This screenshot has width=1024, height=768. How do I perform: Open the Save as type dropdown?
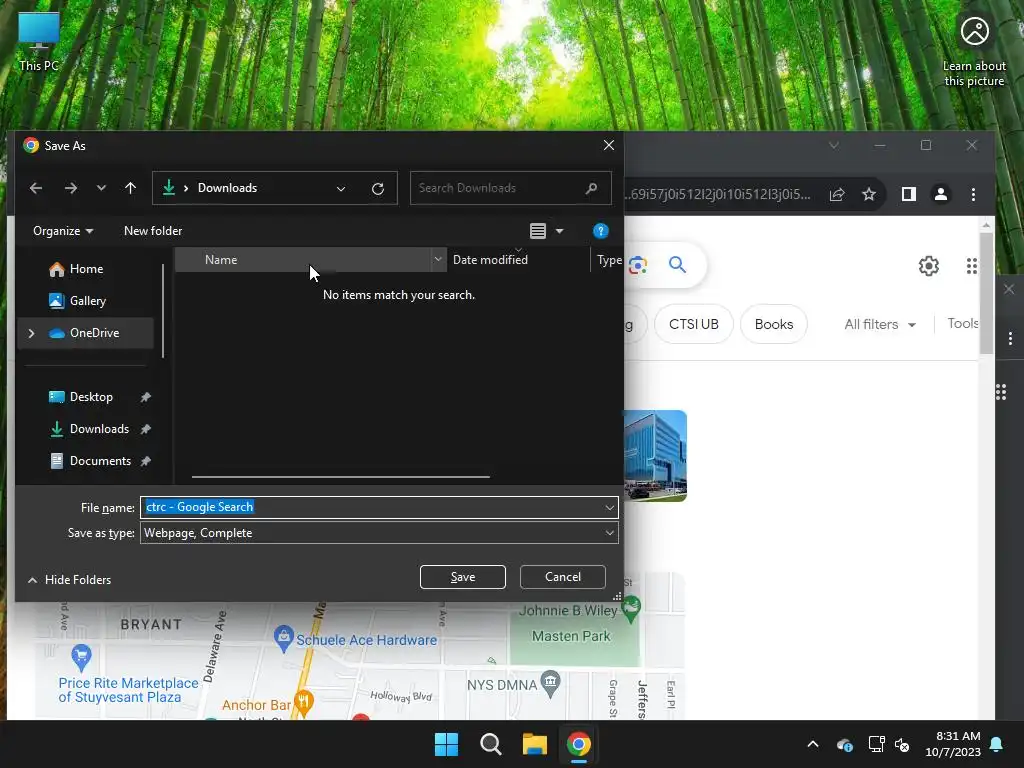379,533
